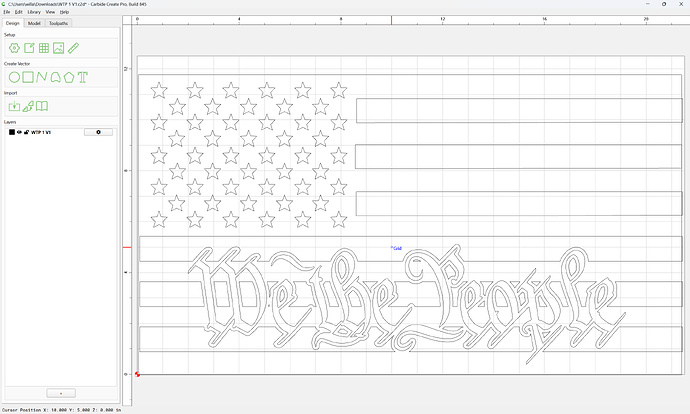This screenshot has height=414, width=690.
Task: Click the edit document icon in Setup
Action: 29,48
